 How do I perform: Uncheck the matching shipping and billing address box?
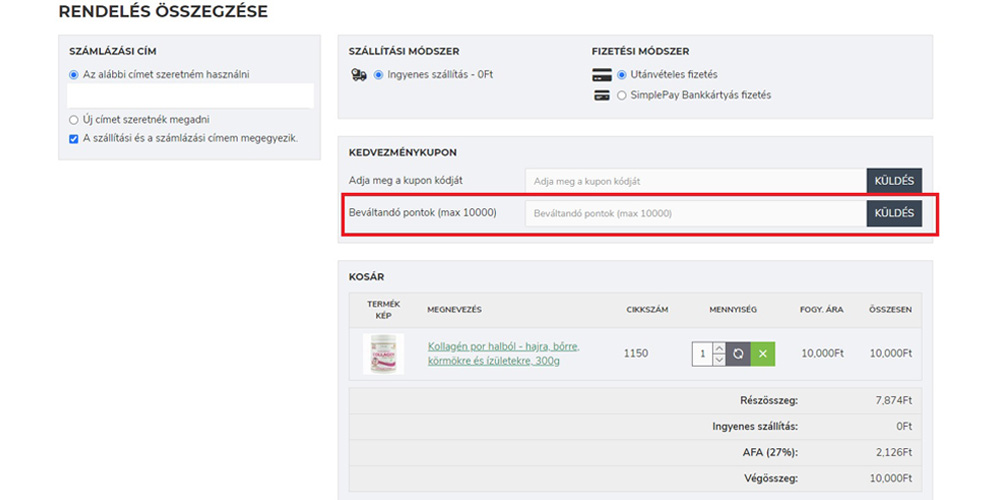pos(74,139)
